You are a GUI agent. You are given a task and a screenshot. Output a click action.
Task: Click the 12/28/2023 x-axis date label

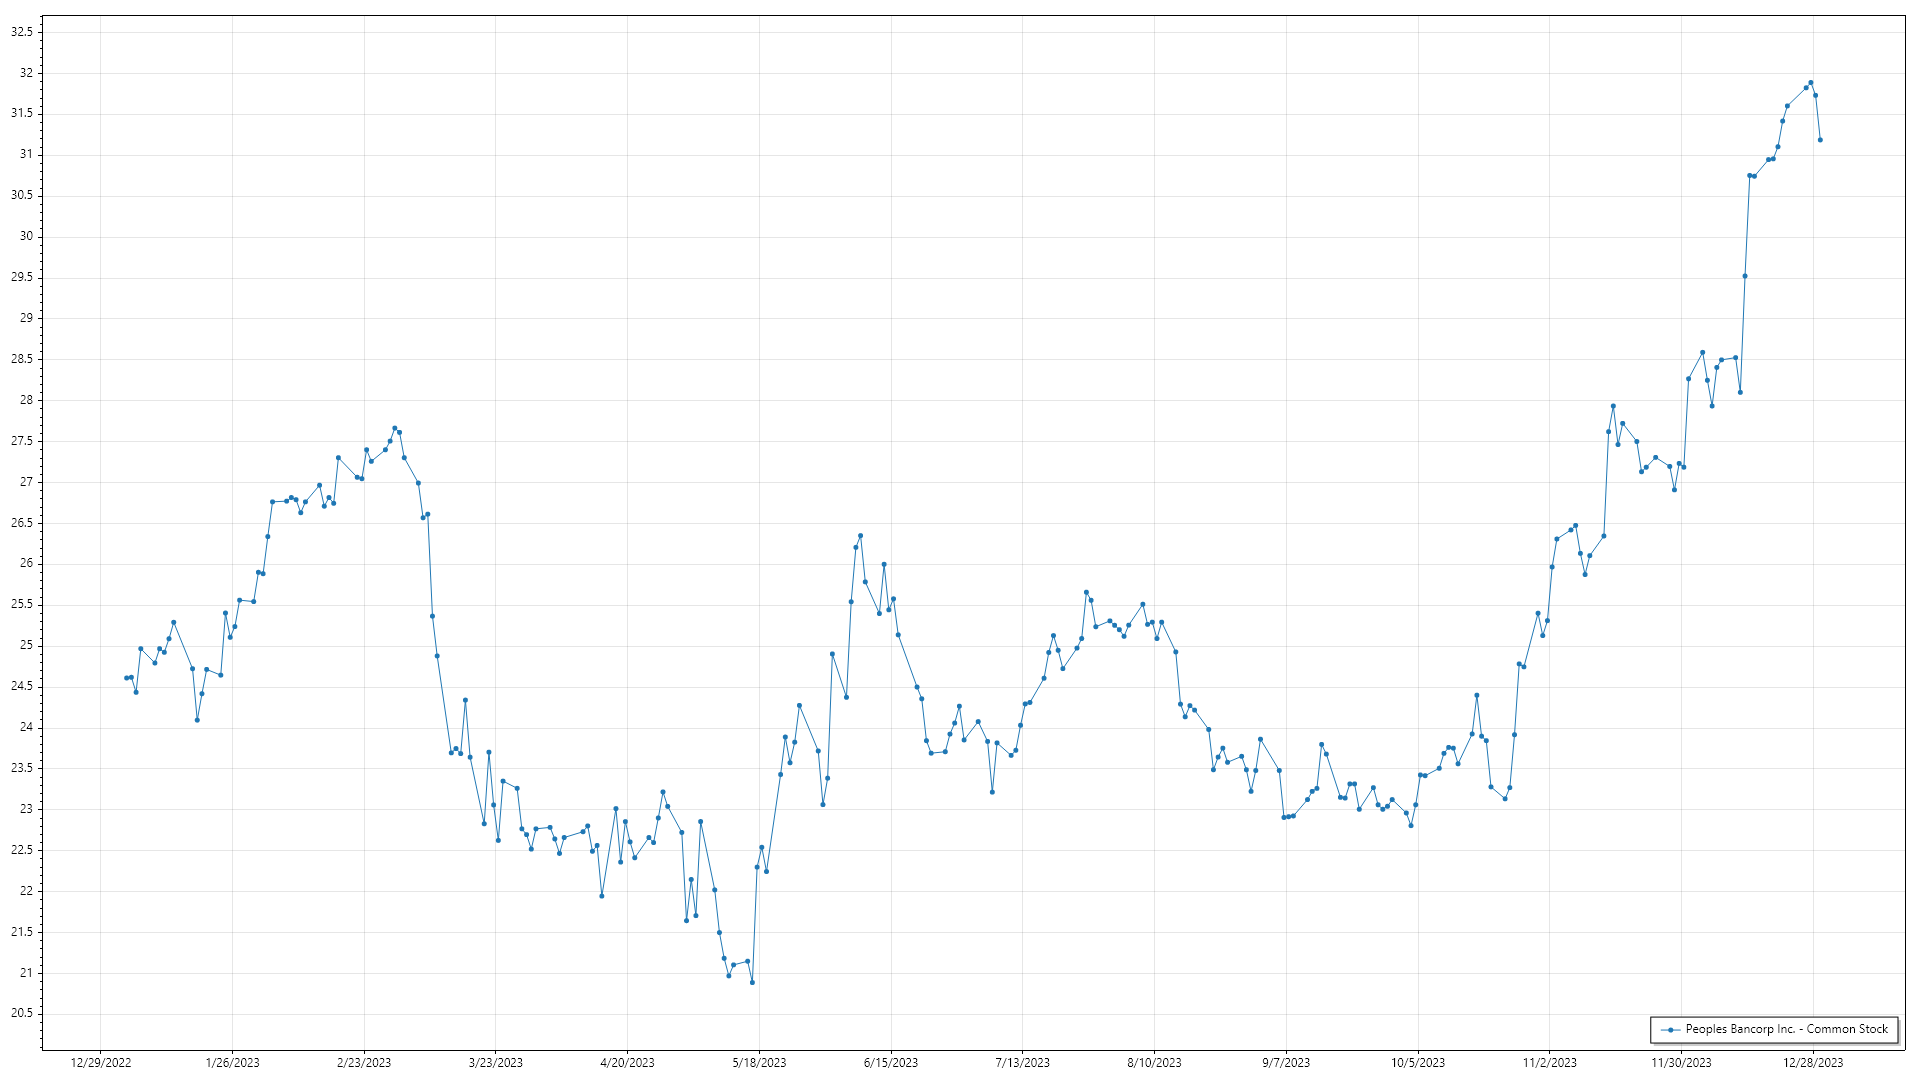[1813, 1062]
